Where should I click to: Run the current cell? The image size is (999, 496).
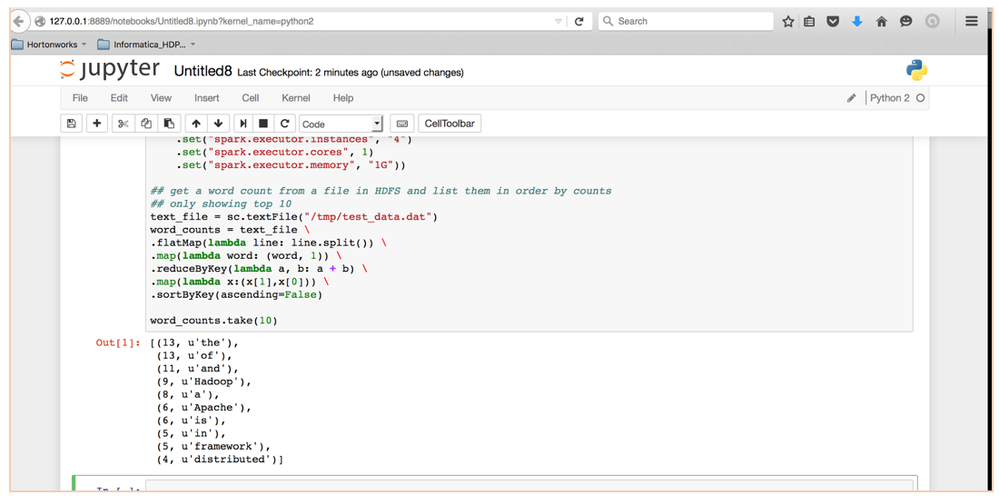243,124
